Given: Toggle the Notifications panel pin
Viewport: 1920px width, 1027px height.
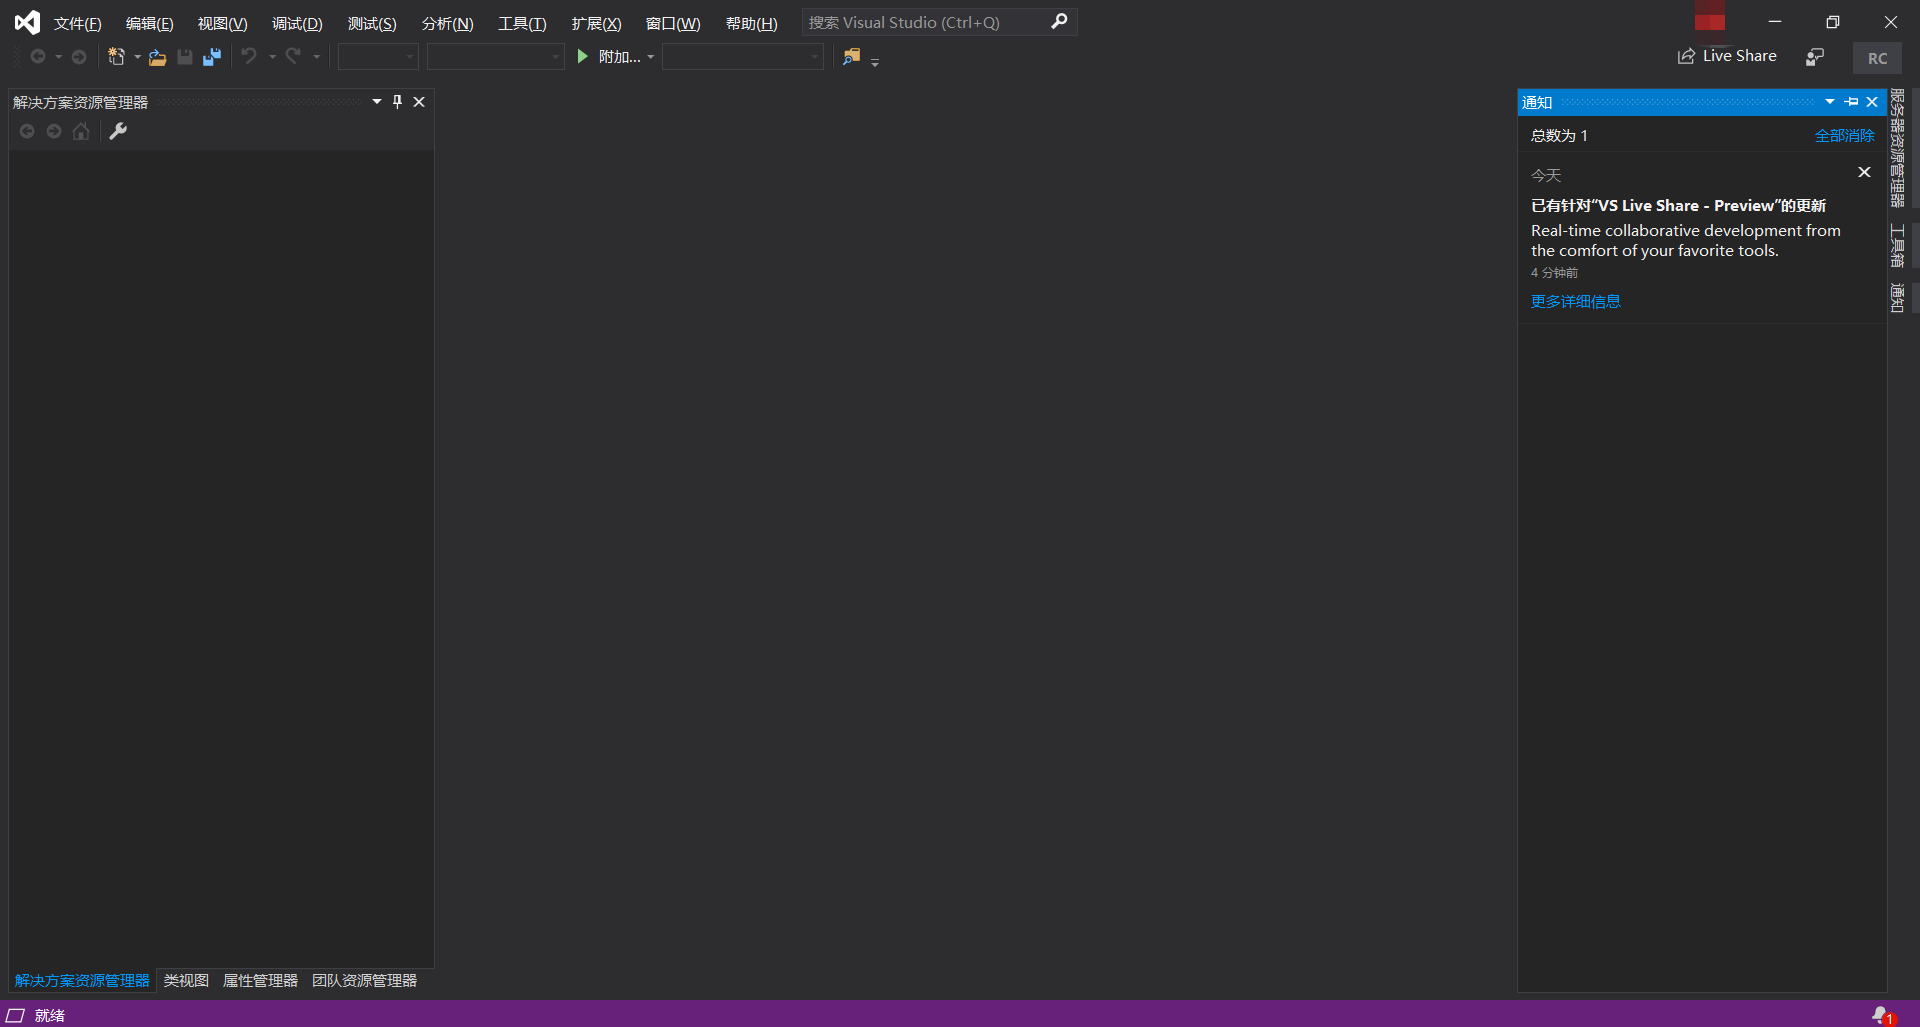Looking at the screenshot, I should (x=1852, y=102).
